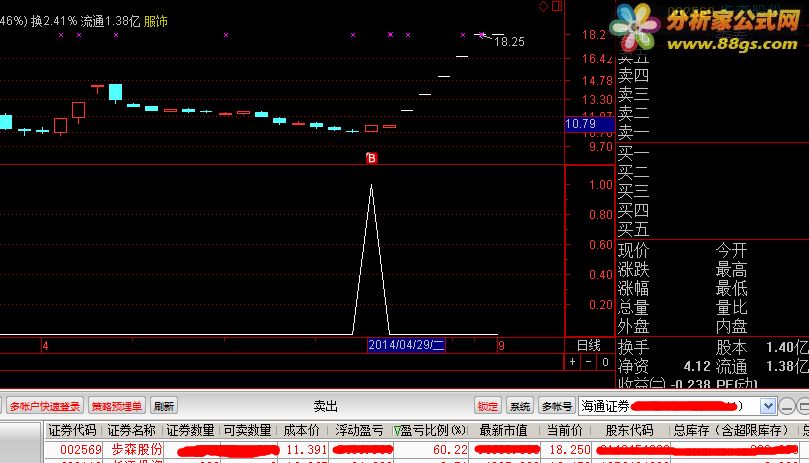Click the red B buy signal marker
The image size is (809, 463).
tap(371, 158)
